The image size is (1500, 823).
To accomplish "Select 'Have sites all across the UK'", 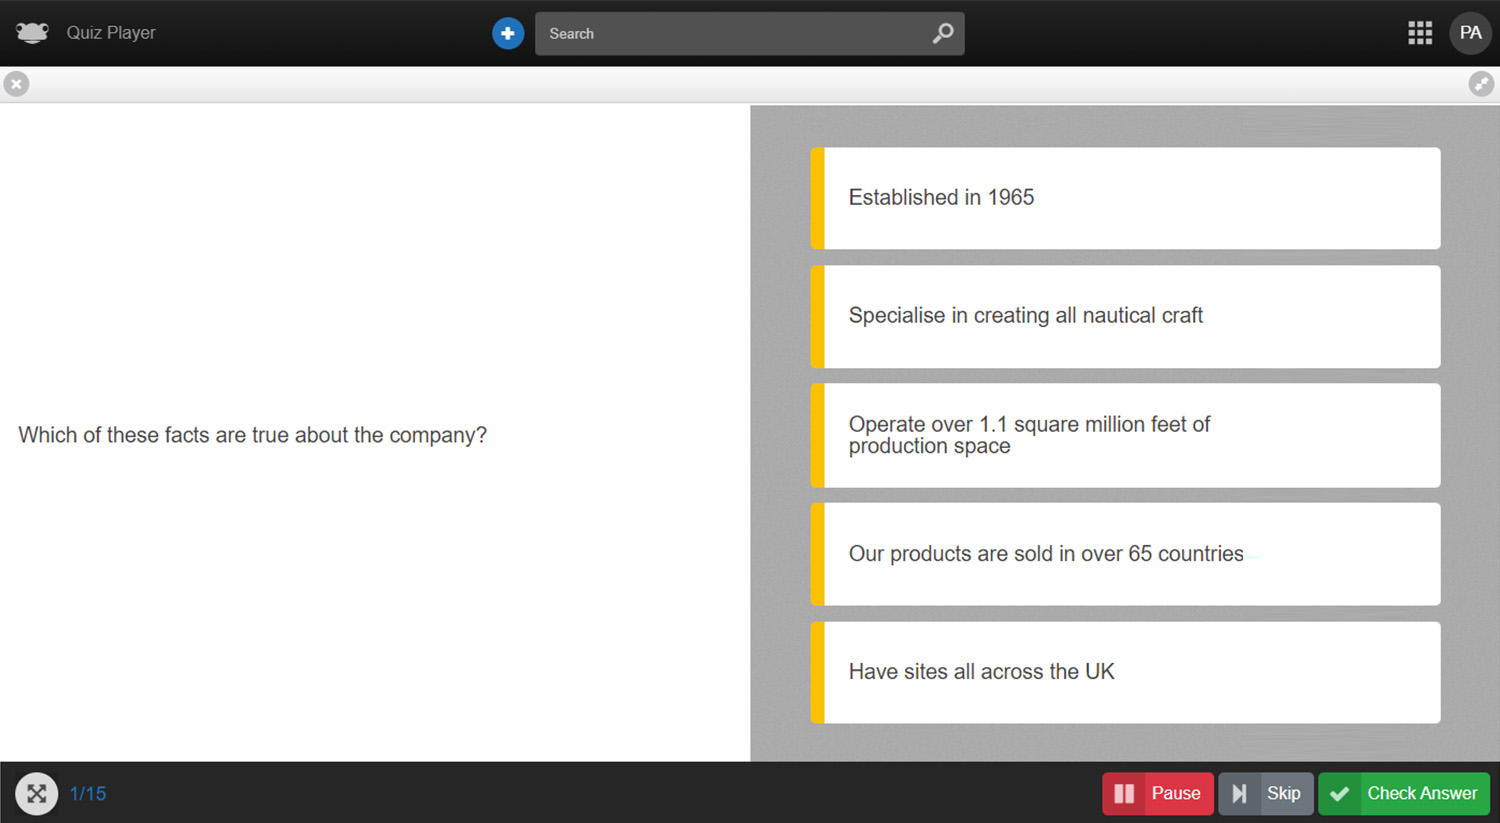I will pyautogui.click(x=1125, y=672).
